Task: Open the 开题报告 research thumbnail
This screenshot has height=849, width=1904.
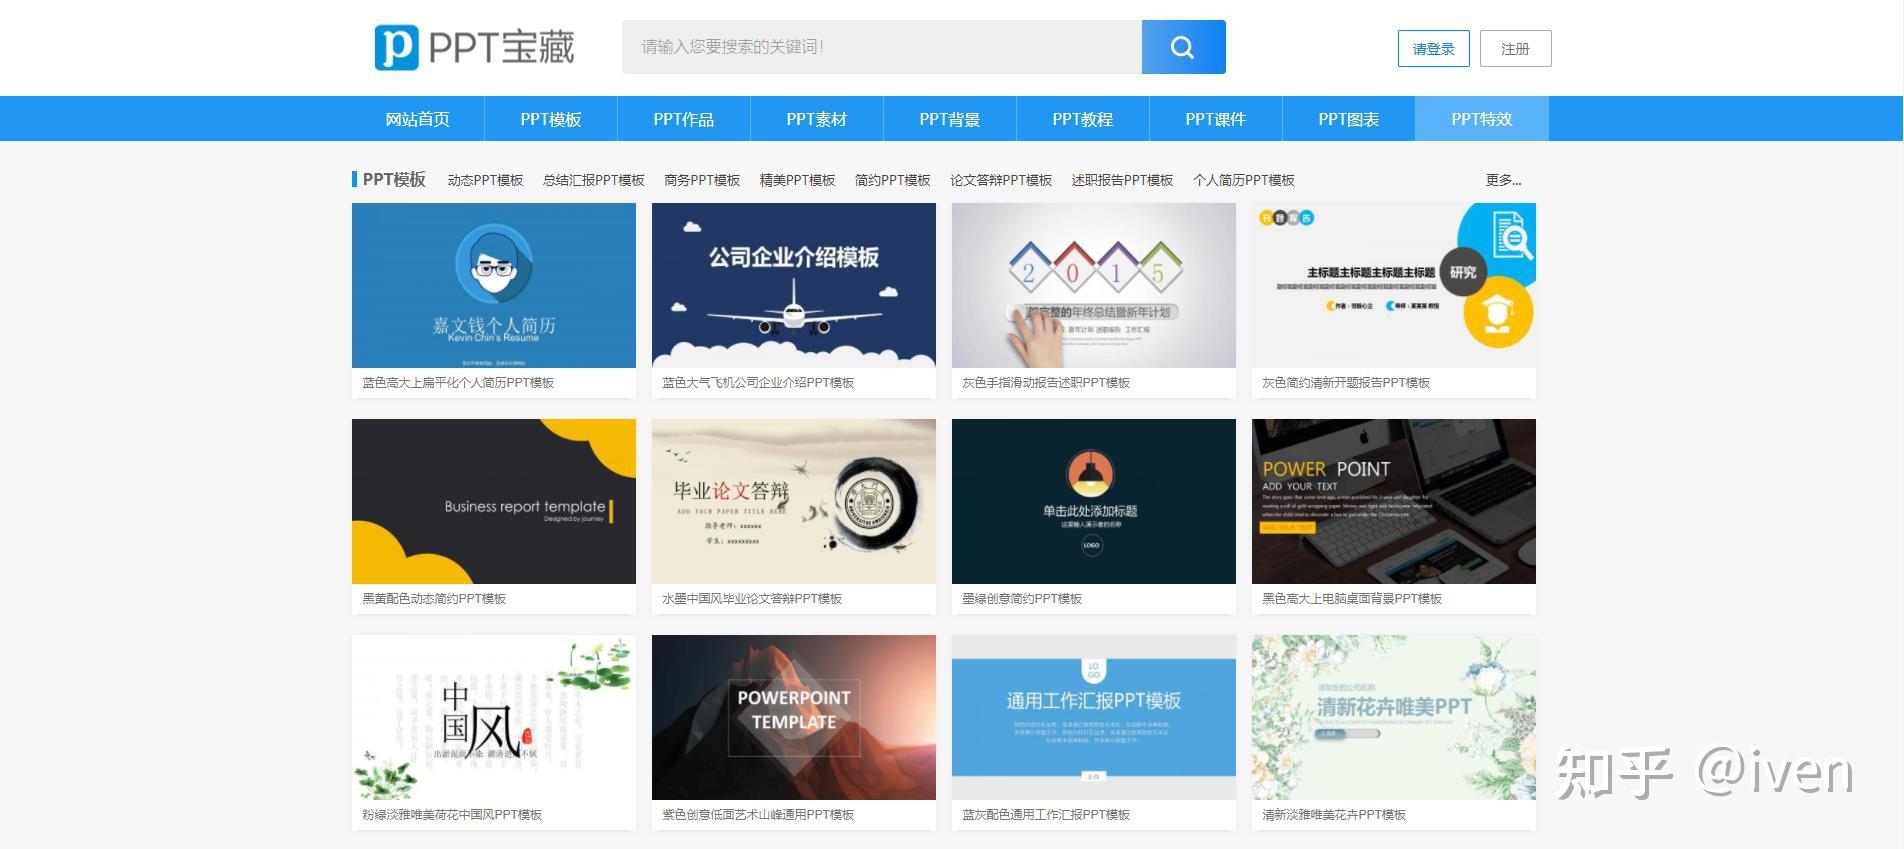Action: [x=1394, y=285]
